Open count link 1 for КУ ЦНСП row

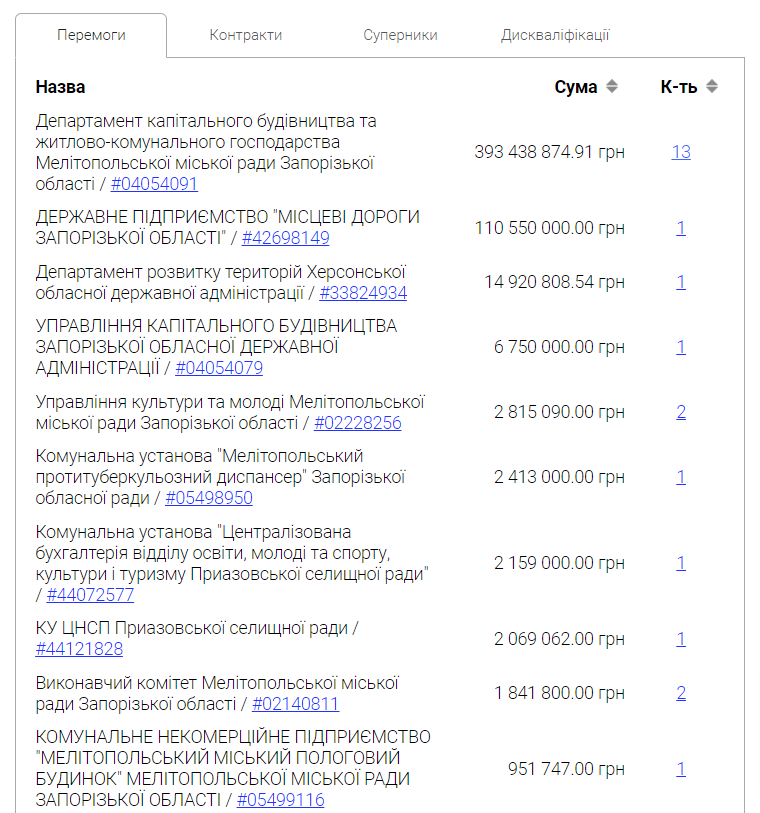tap(681, 639)
